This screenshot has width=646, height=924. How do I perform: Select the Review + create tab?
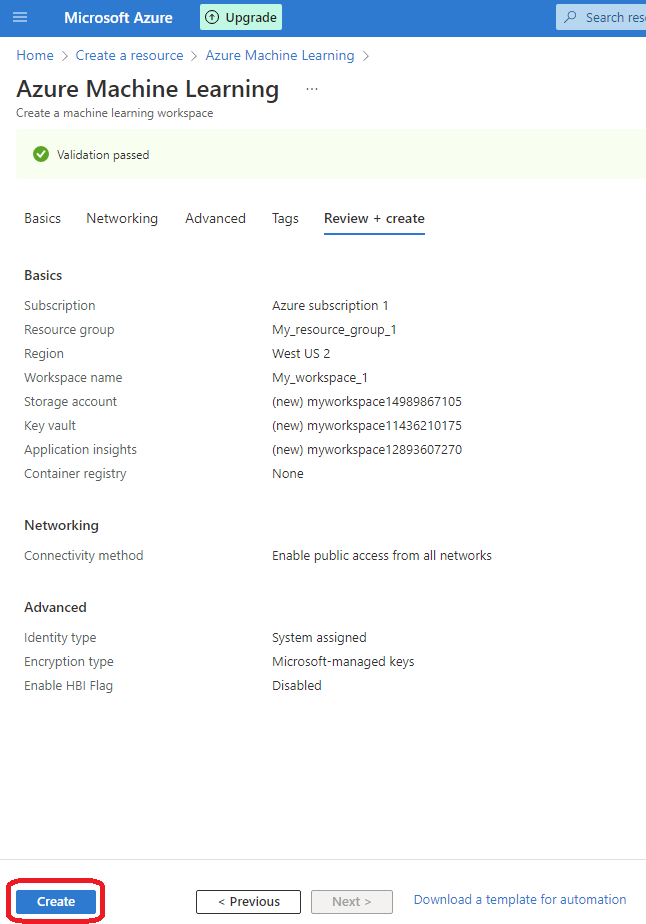click(x=374, y=219)
